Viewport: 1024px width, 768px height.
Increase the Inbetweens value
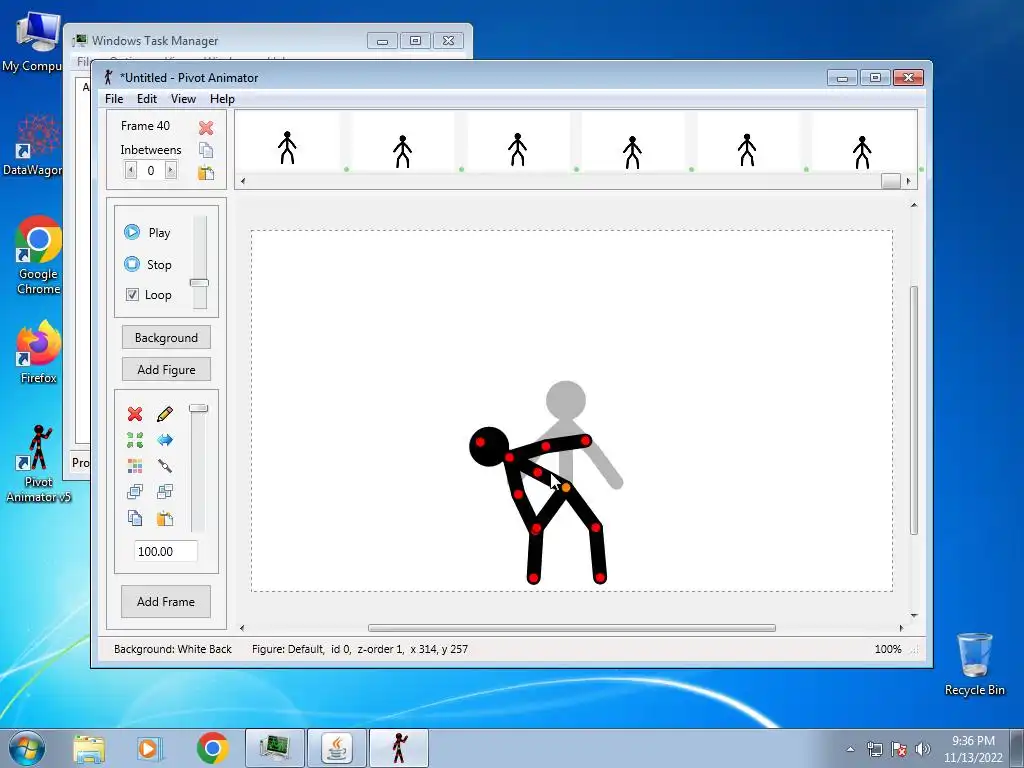[170, 170]
